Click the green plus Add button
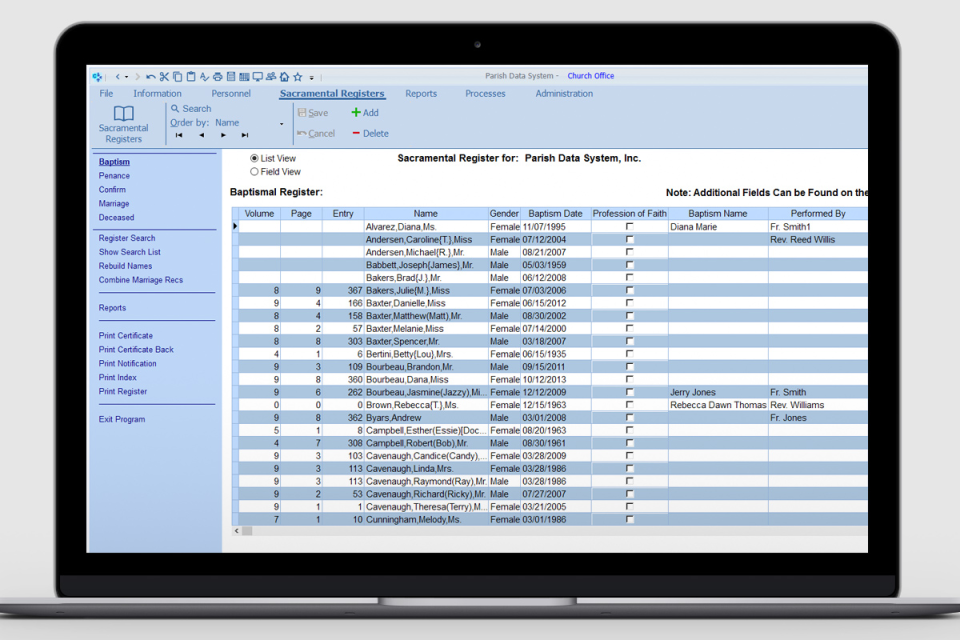The width and height of the screenshot is (960, 640). (365, 113)
